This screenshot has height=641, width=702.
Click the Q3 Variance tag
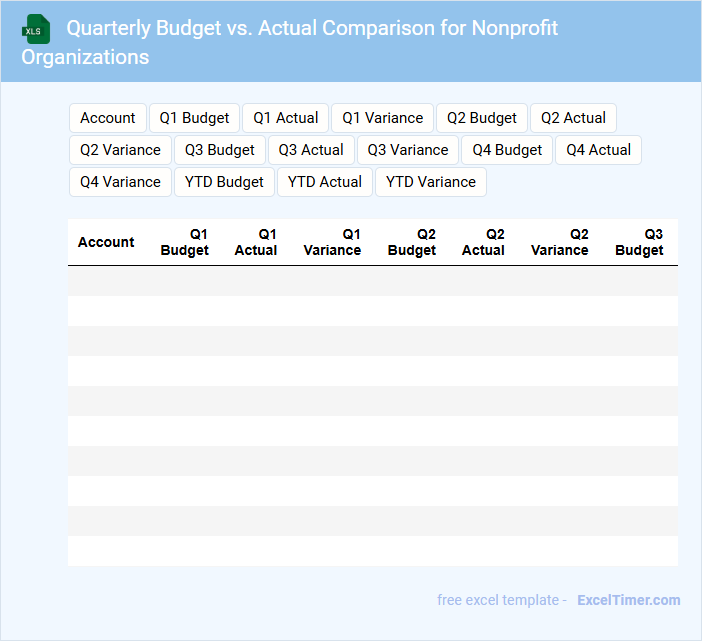click(x=408, y=150)
